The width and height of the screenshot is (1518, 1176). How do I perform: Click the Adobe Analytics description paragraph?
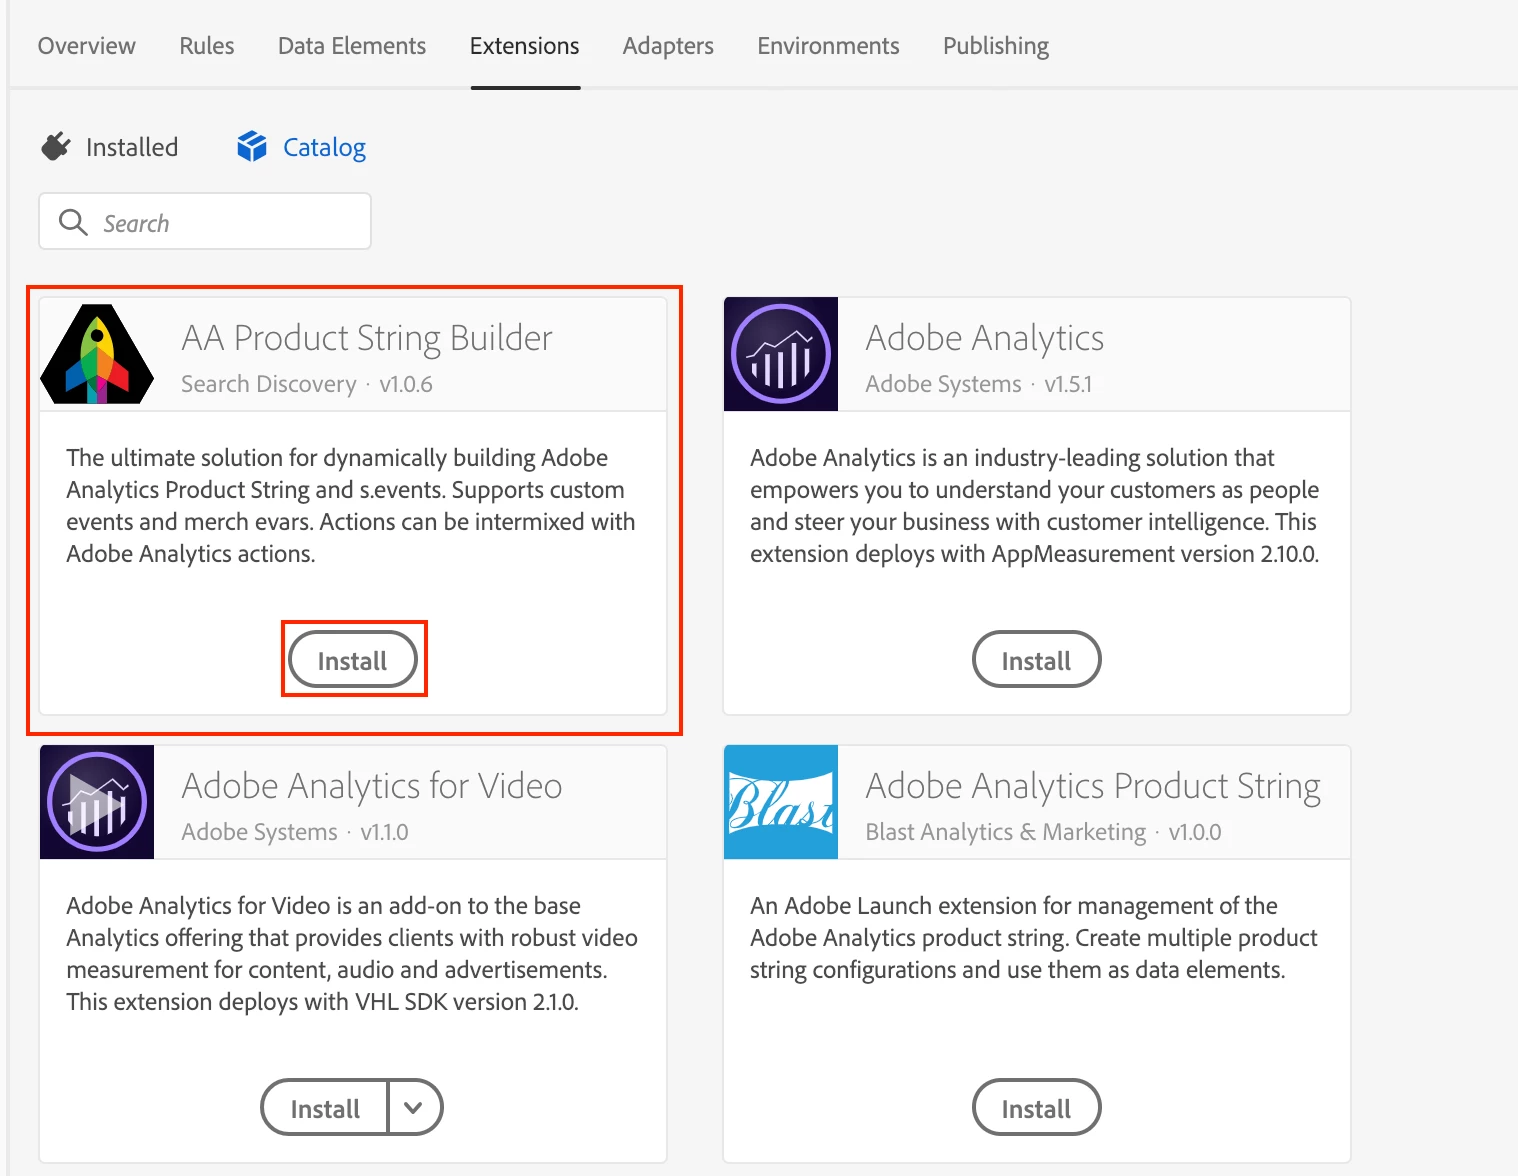coord(1035,506)
